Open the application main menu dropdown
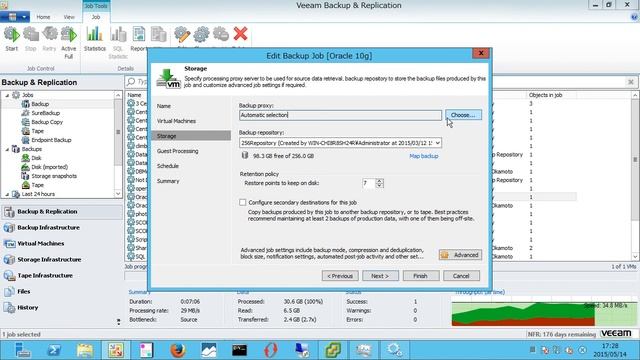 click(x=15, y=17)
